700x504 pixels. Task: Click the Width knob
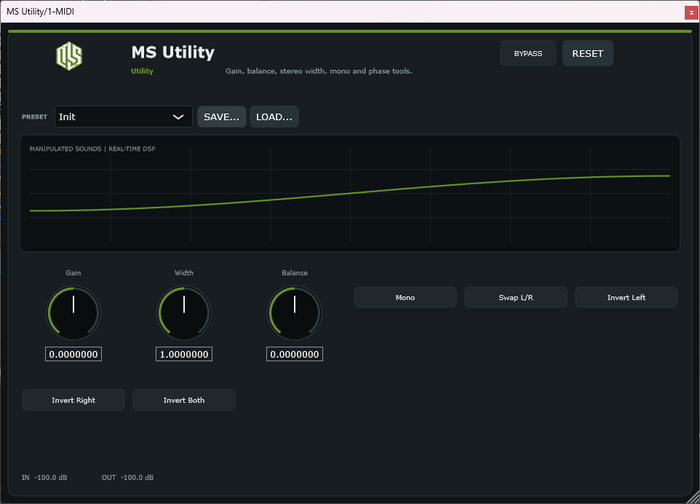pyautogui.click(x=184, y=312)
